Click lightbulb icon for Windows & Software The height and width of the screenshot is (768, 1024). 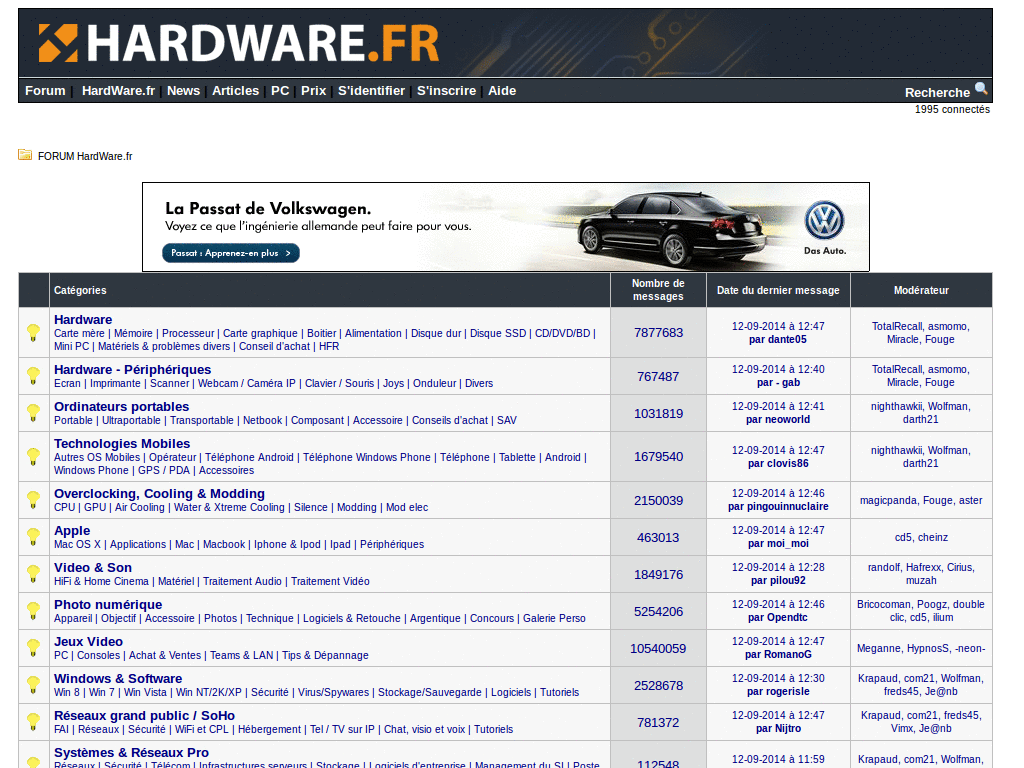click(33, 685)
